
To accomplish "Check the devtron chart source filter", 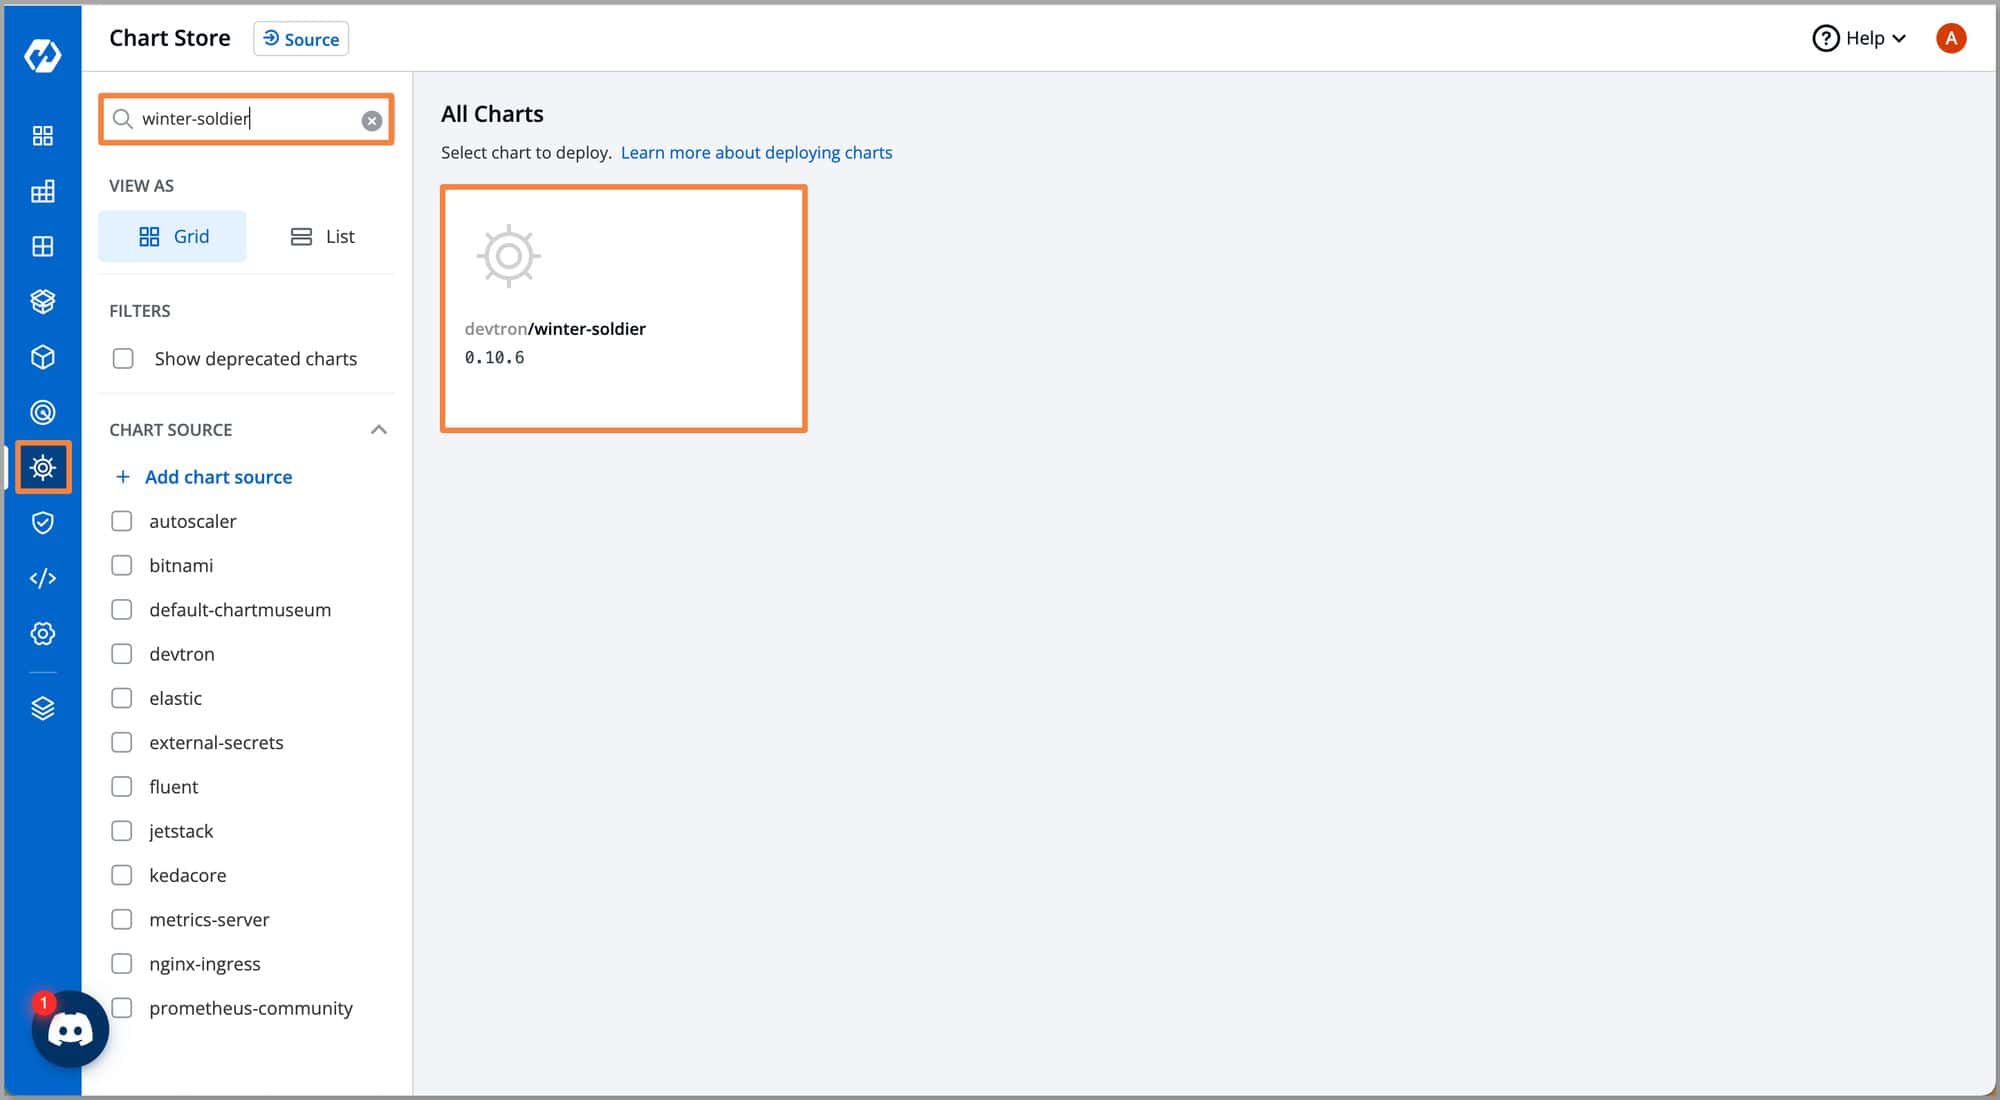I will pos(123,654).
